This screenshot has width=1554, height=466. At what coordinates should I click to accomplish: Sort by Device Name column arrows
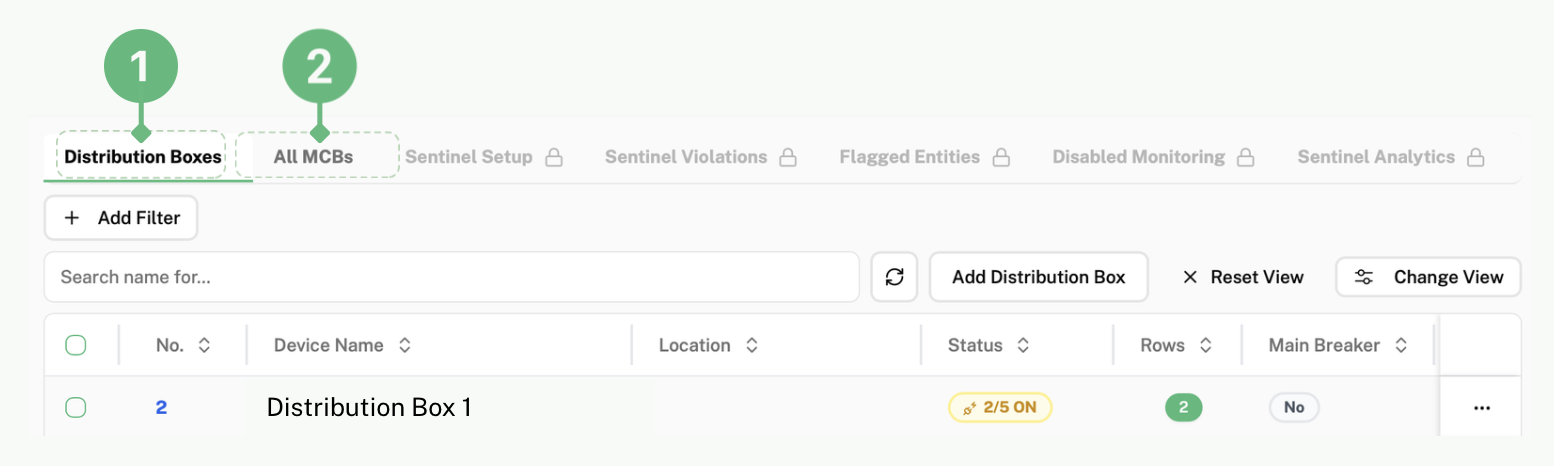click(x=405, y=345)
